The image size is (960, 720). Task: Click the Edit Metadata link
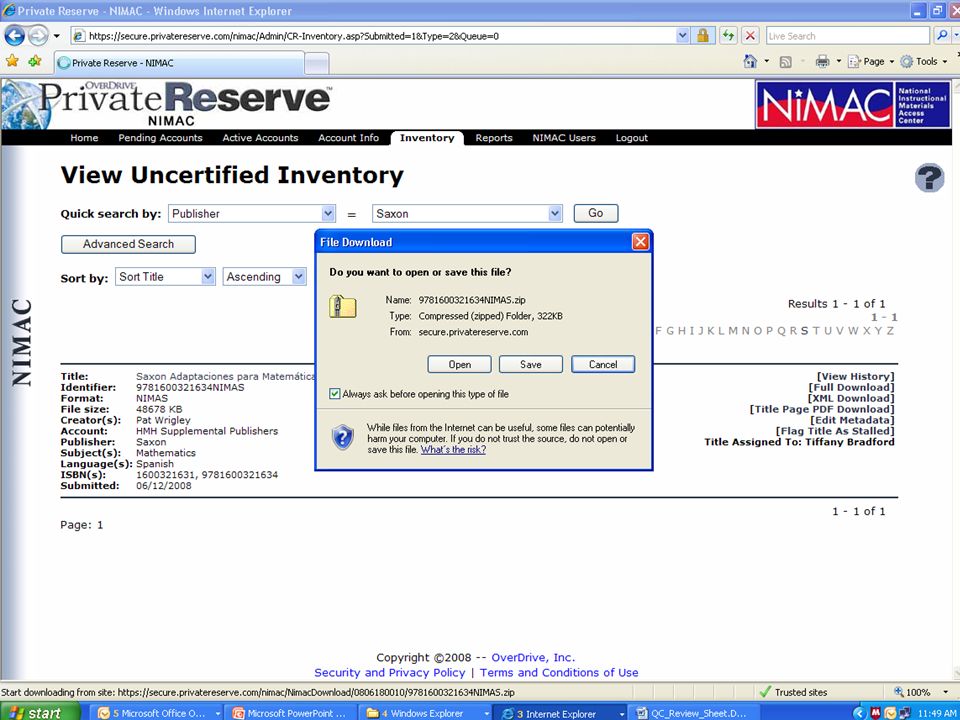(x=852, y=420)
